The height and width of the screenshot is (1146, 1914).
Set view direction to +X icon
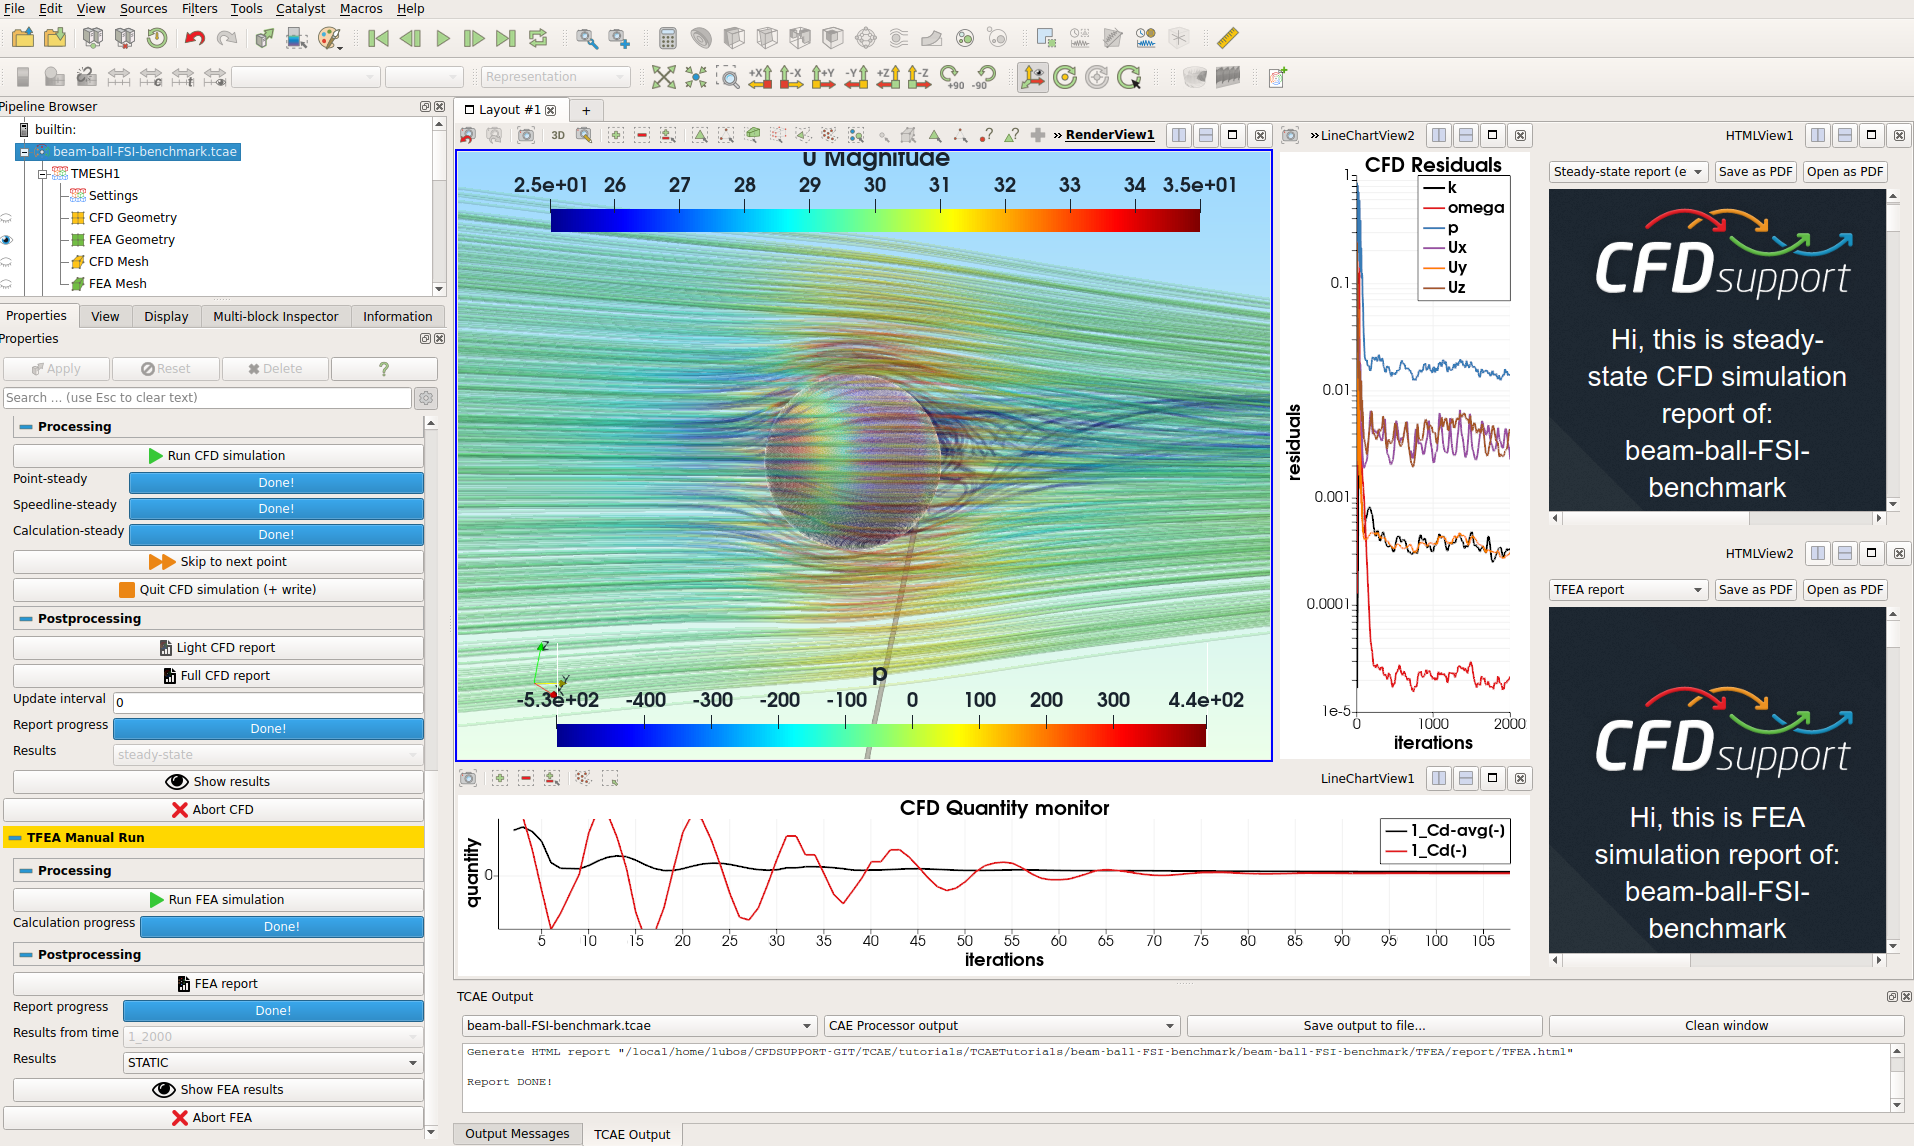760,77
